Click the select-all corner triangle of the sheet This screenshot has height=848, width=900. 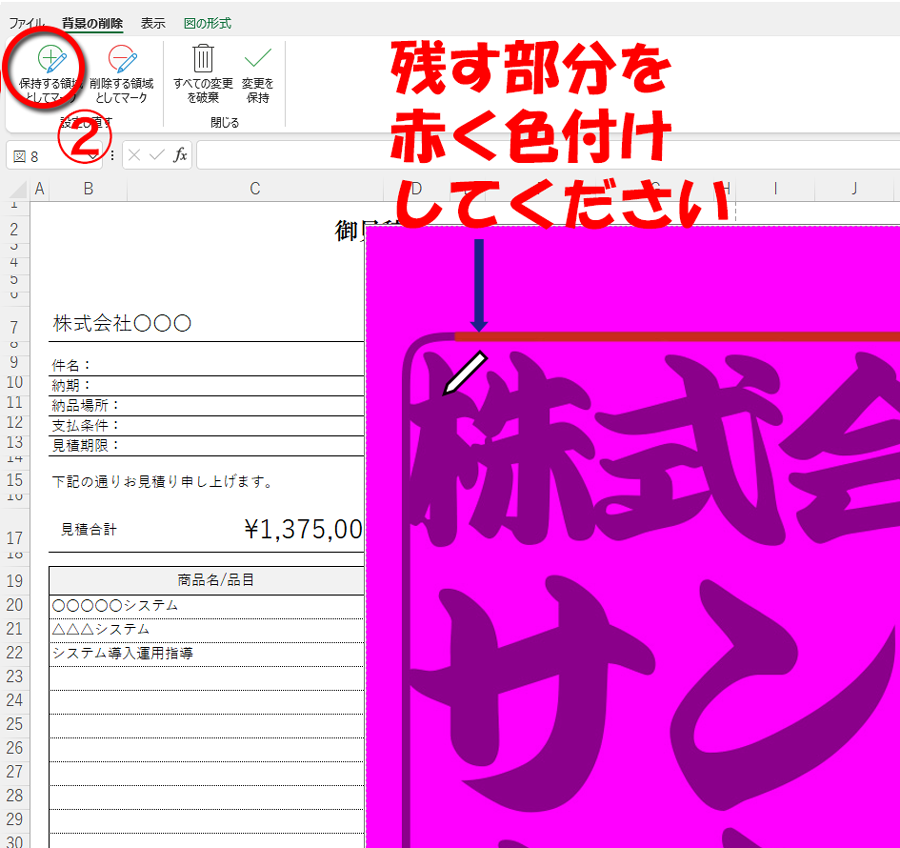(x=16, y=190)
